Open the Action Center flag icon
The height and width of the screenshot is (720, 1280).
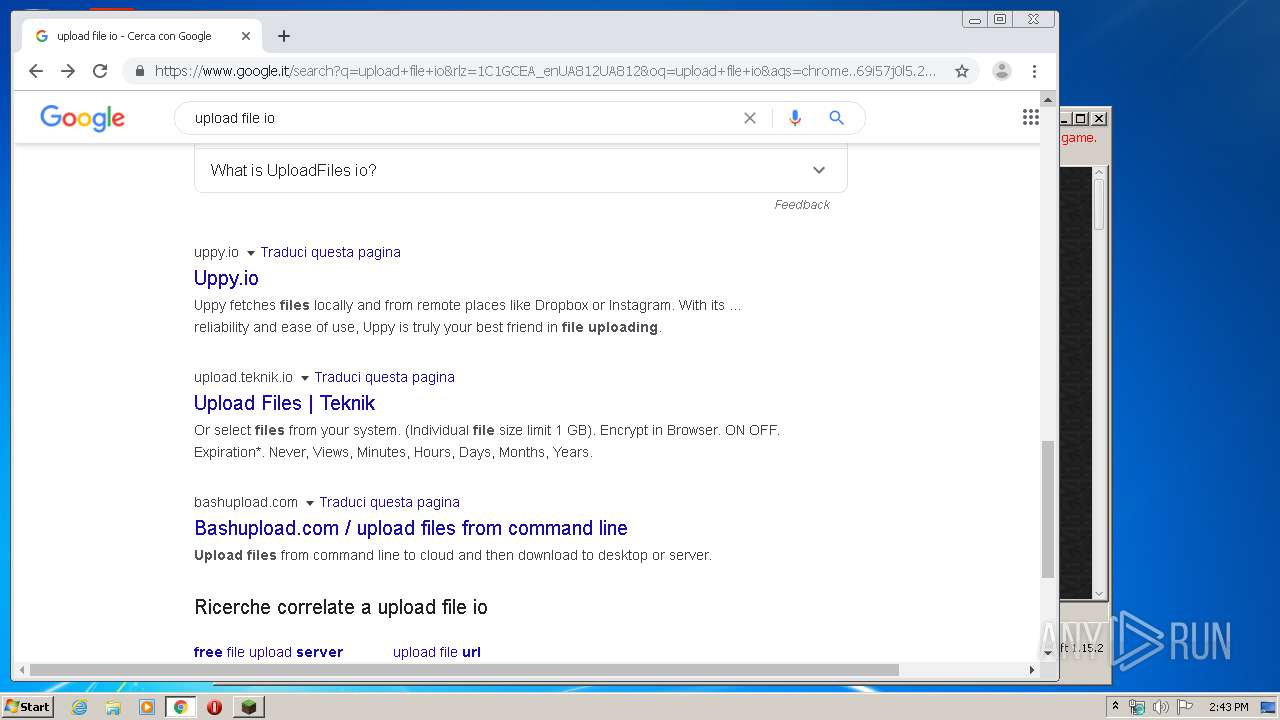1185,707
